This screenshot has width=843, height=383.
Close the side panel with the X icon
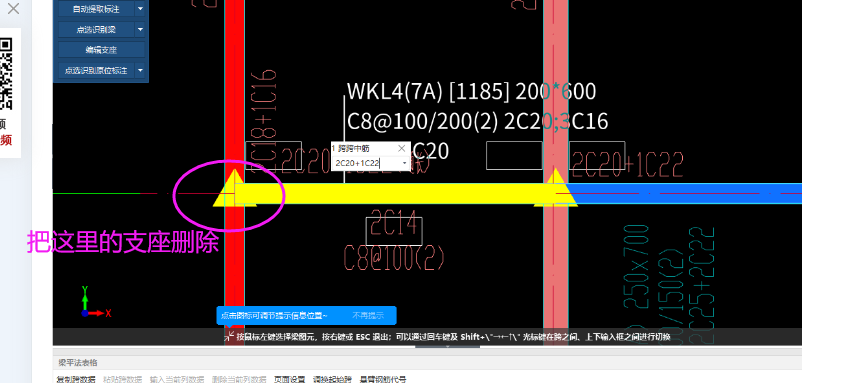[13, 8]
